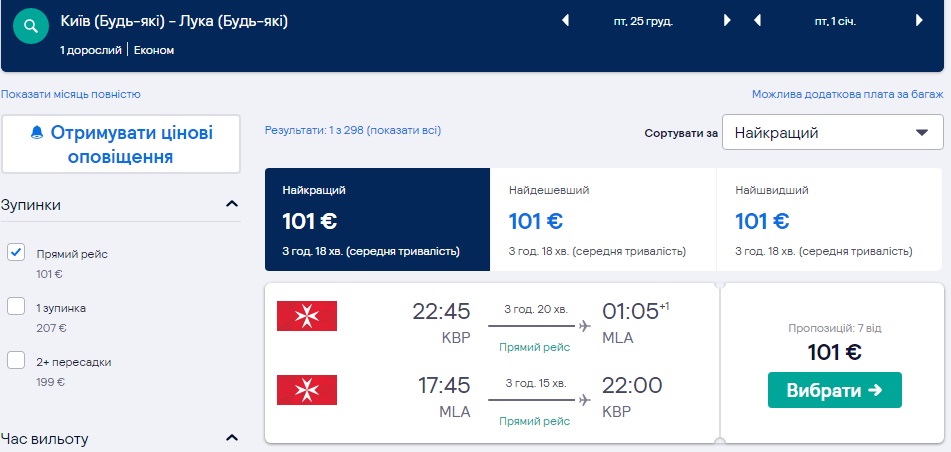Click the plane icon on outbound flight
This screenshot has width=951, height=452.
pos(585,325)
